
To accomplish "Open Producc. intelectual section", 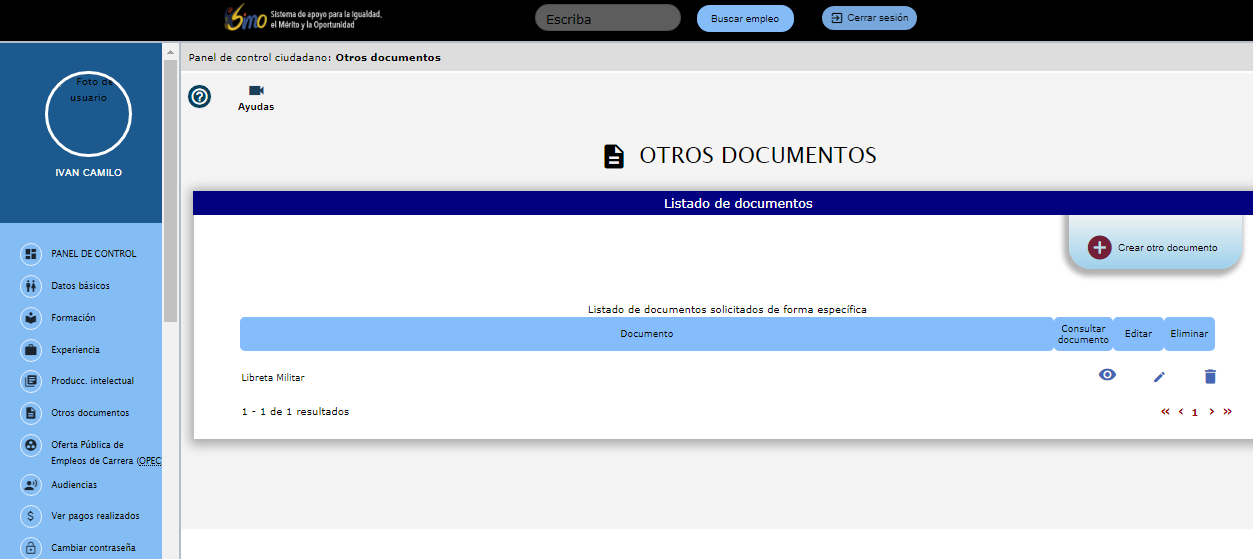I will [x=92, y=381].
